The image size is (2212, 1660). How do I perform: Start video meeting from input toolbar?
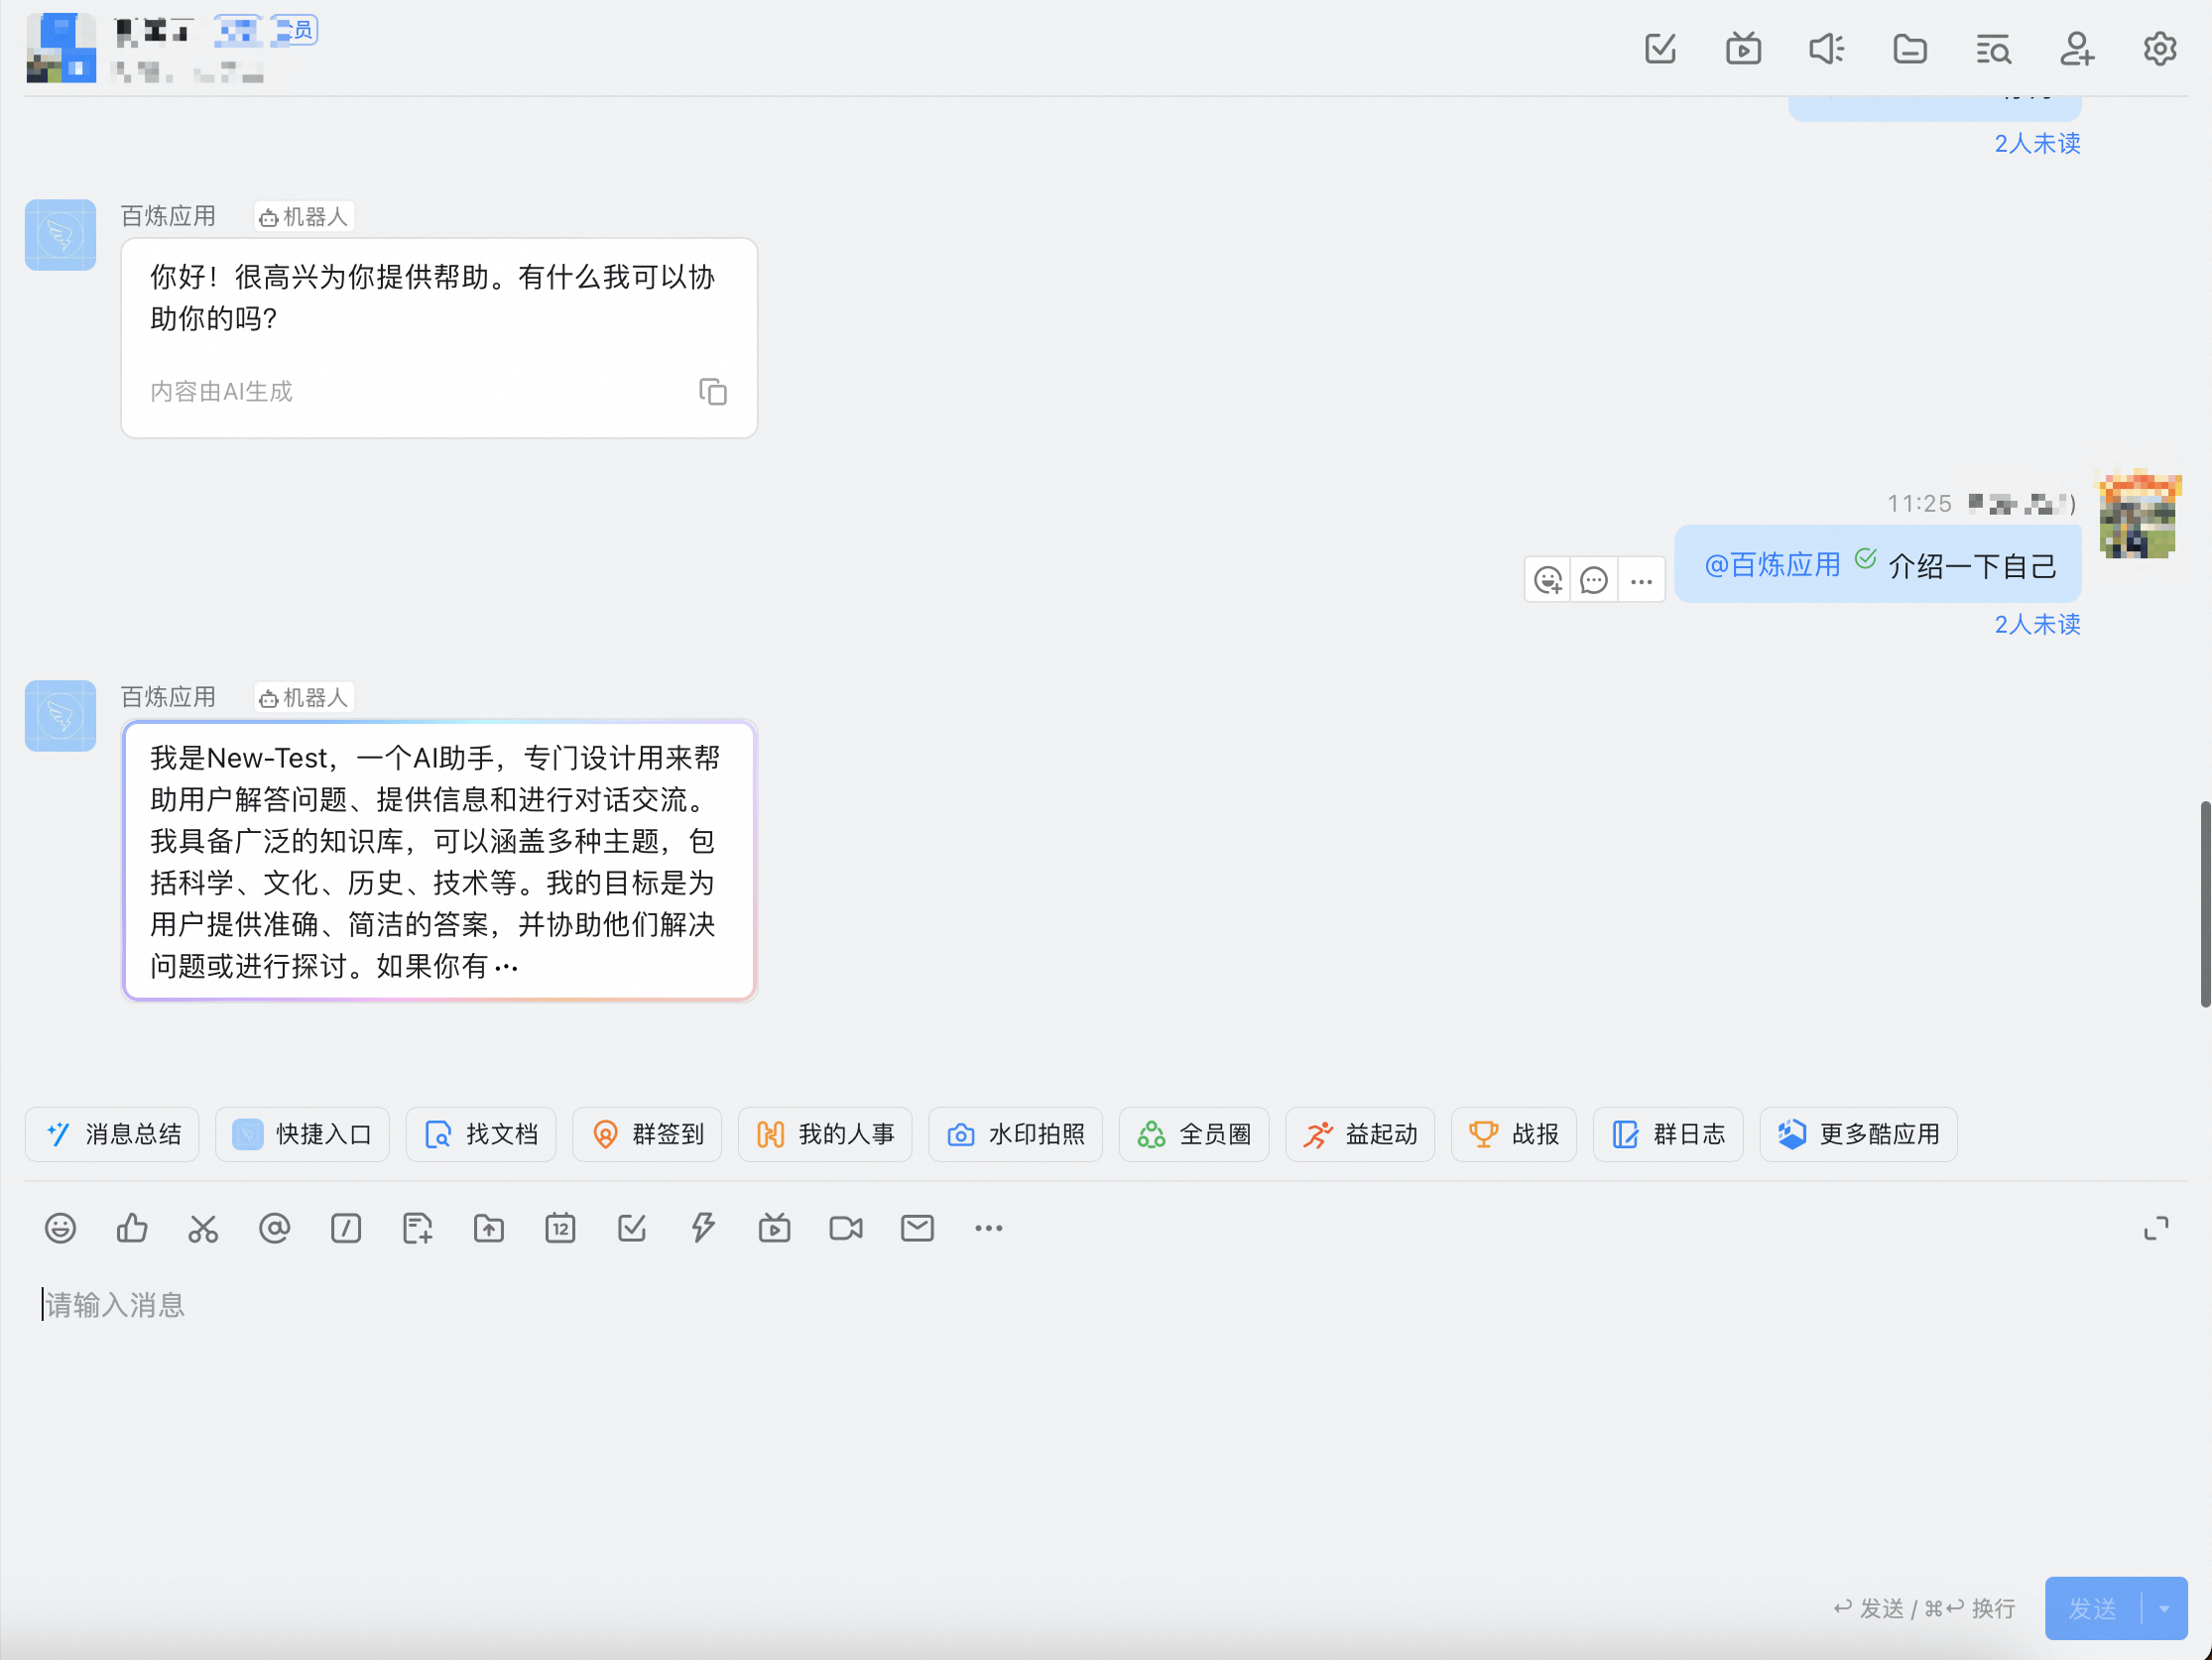point(845,1228)
